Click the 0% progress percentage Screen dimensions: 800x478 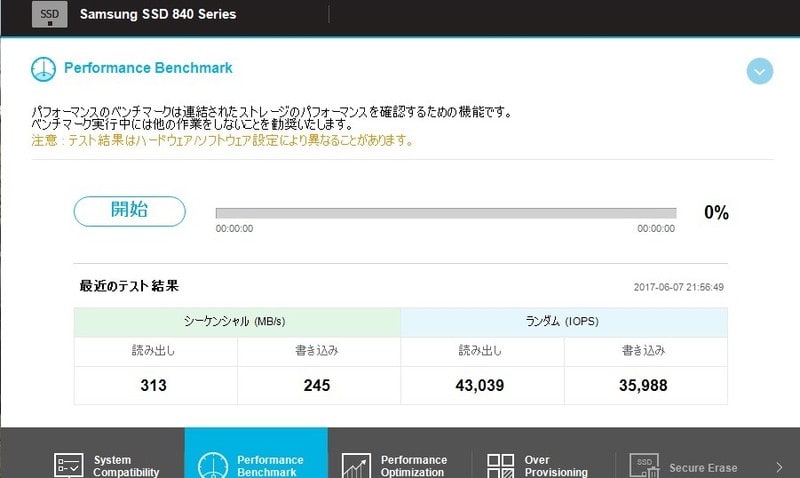[x=716, y=212]
